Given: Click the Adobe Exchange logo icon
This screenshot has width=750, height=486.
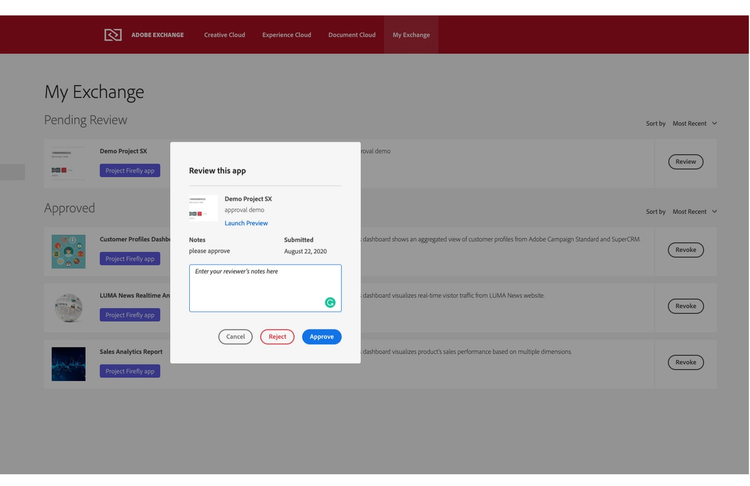Looking at the screenshot, I should (113, 35).
